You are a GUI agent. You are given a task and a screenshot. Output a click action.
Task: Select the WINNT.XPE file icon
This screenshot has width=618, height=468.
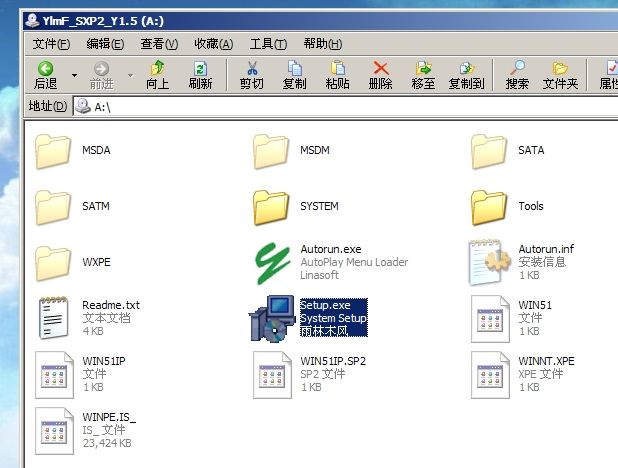tap(490, 375)
